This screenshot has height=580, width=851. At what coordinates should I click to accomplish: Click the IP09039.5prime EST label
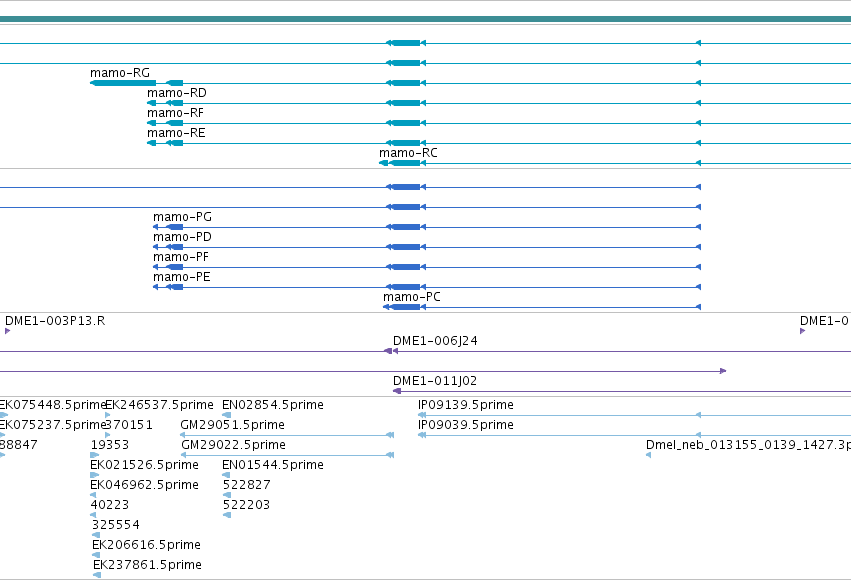[x=466, y=425]
